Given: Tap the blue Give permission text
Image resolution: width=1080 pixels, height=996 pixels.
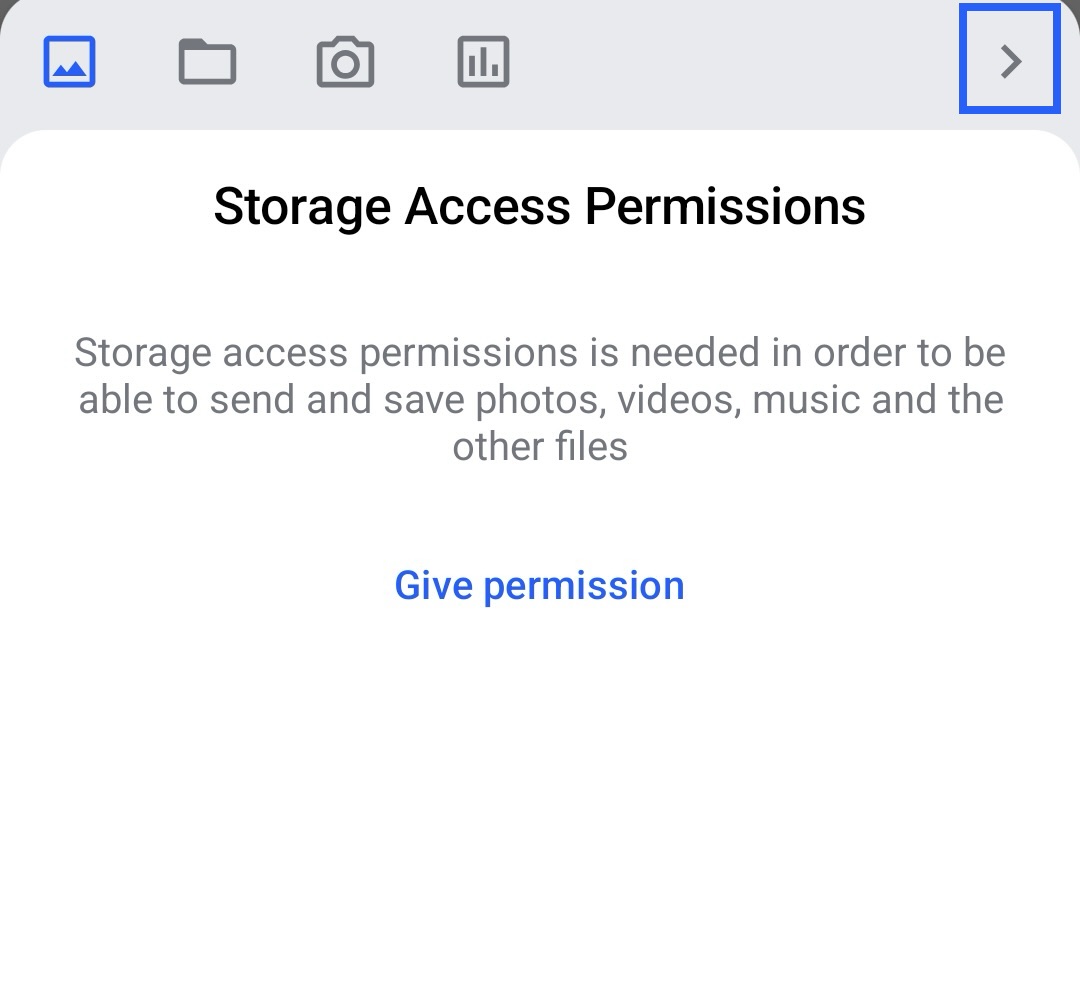Looking at the screenshot, I should click(539, 585).
